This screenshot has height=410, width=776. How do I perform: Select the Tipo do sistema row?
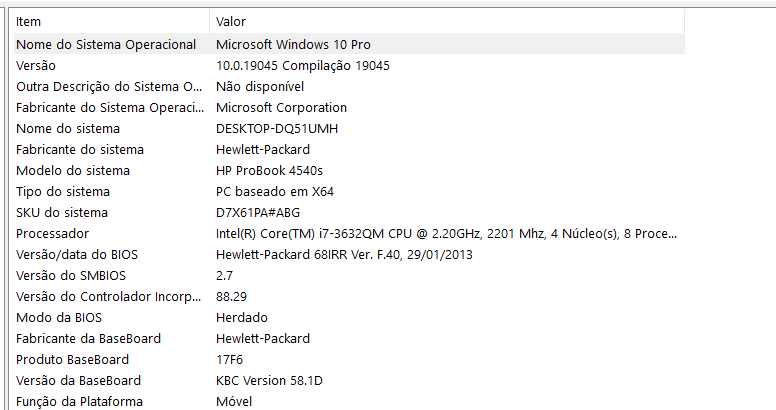[63, 191]
